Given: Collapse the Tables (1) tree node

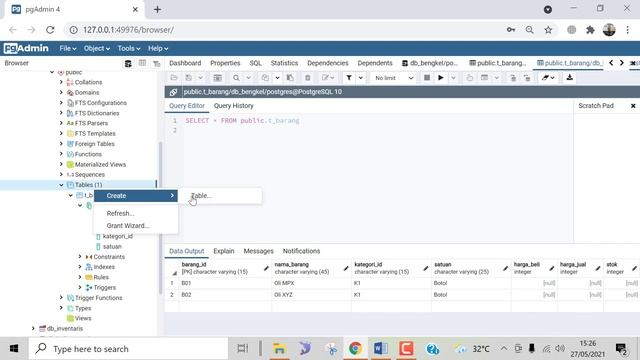Looking at the screenshot, I should pos(61,185).
